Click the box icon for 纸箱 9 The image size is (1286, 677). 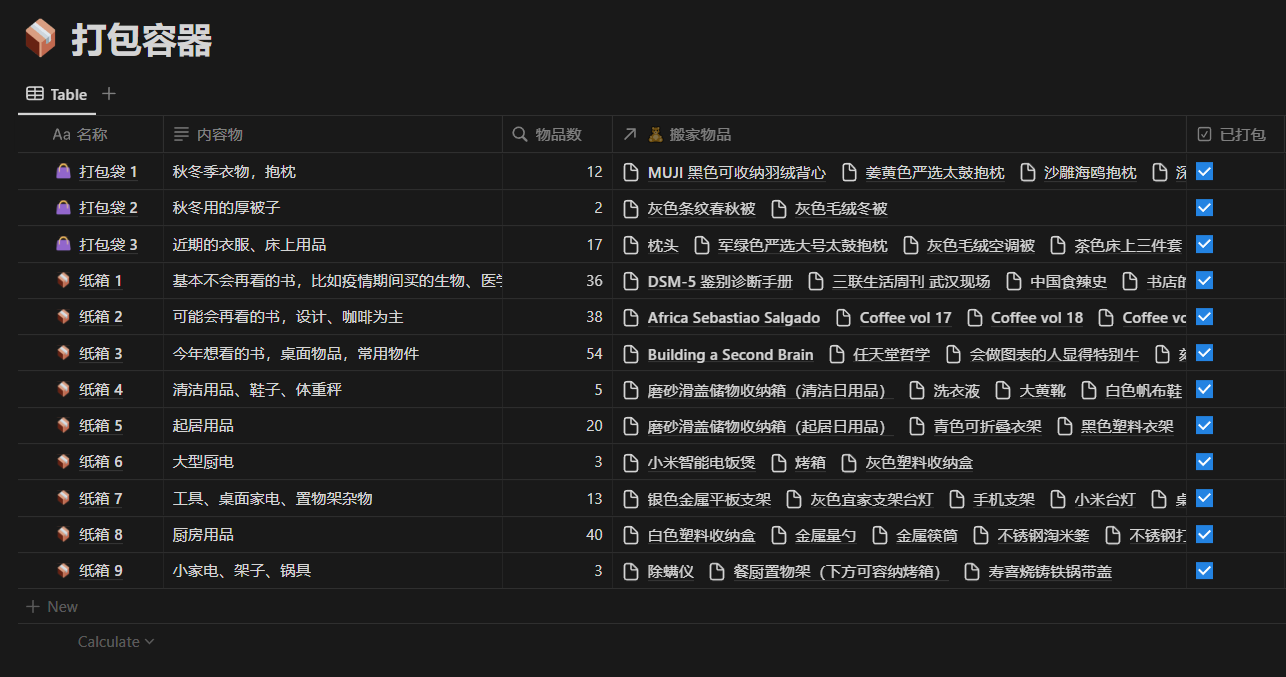pos(63,571)
